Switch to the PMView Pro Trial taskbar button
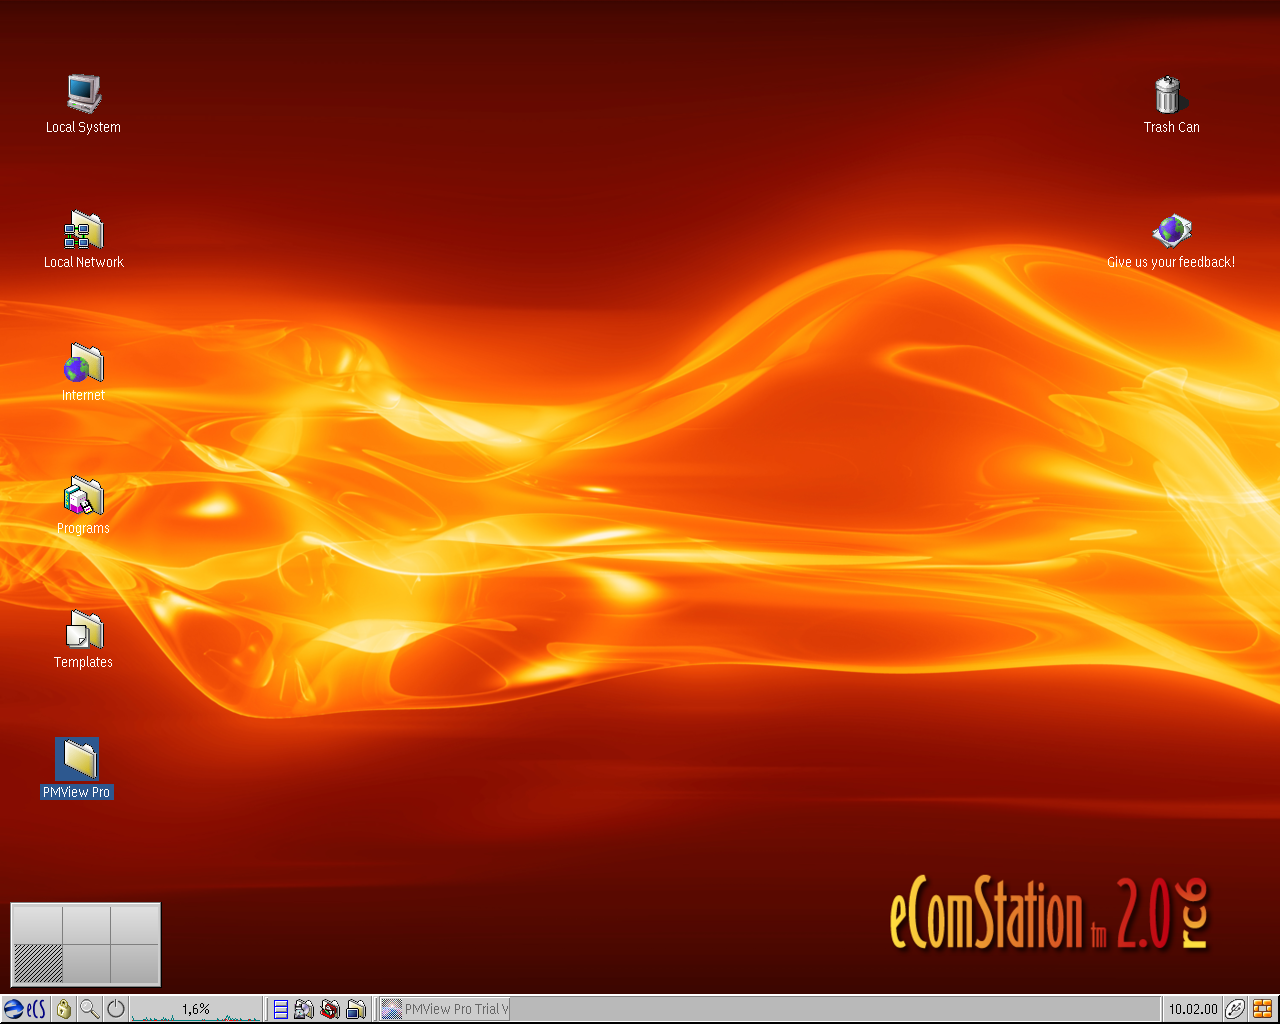1280x1024 pixels. coord(446,1009)
